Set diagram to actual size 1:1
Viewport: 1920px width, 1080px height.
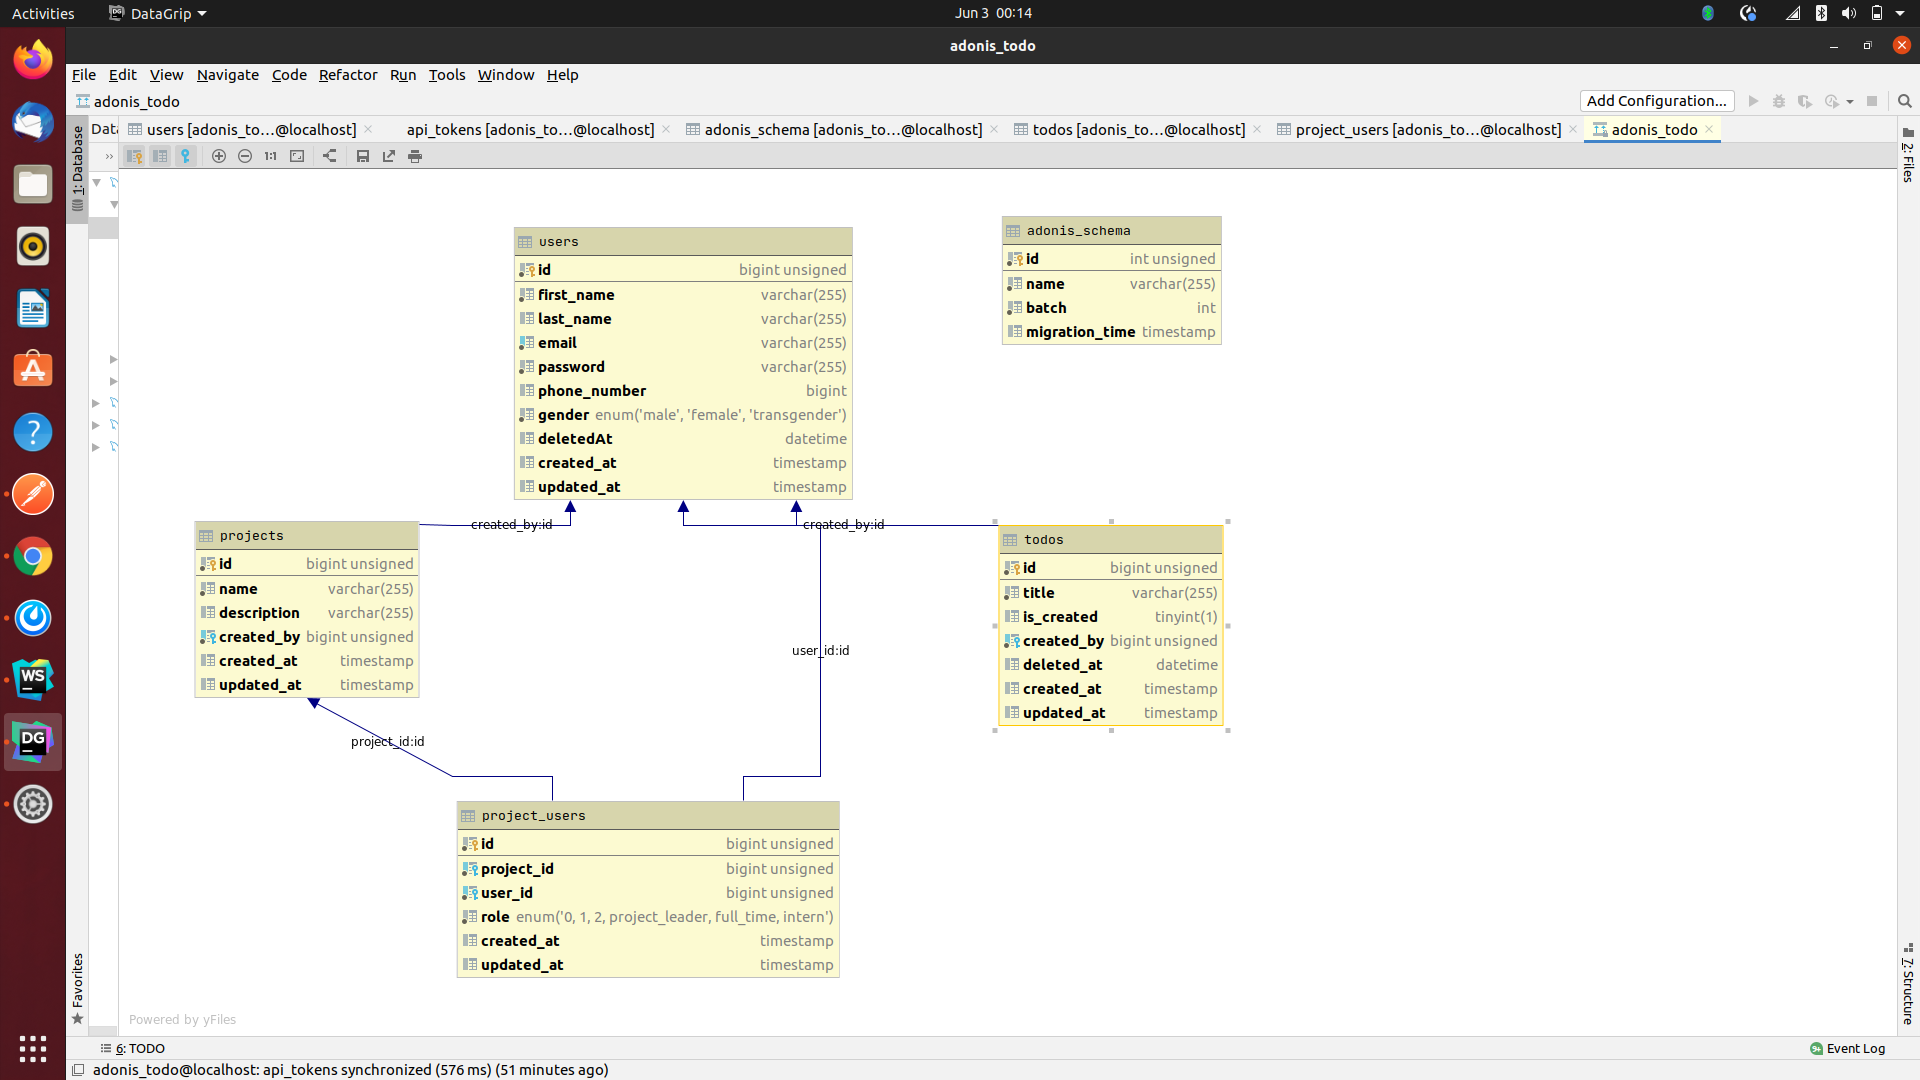tap(271, 156)
